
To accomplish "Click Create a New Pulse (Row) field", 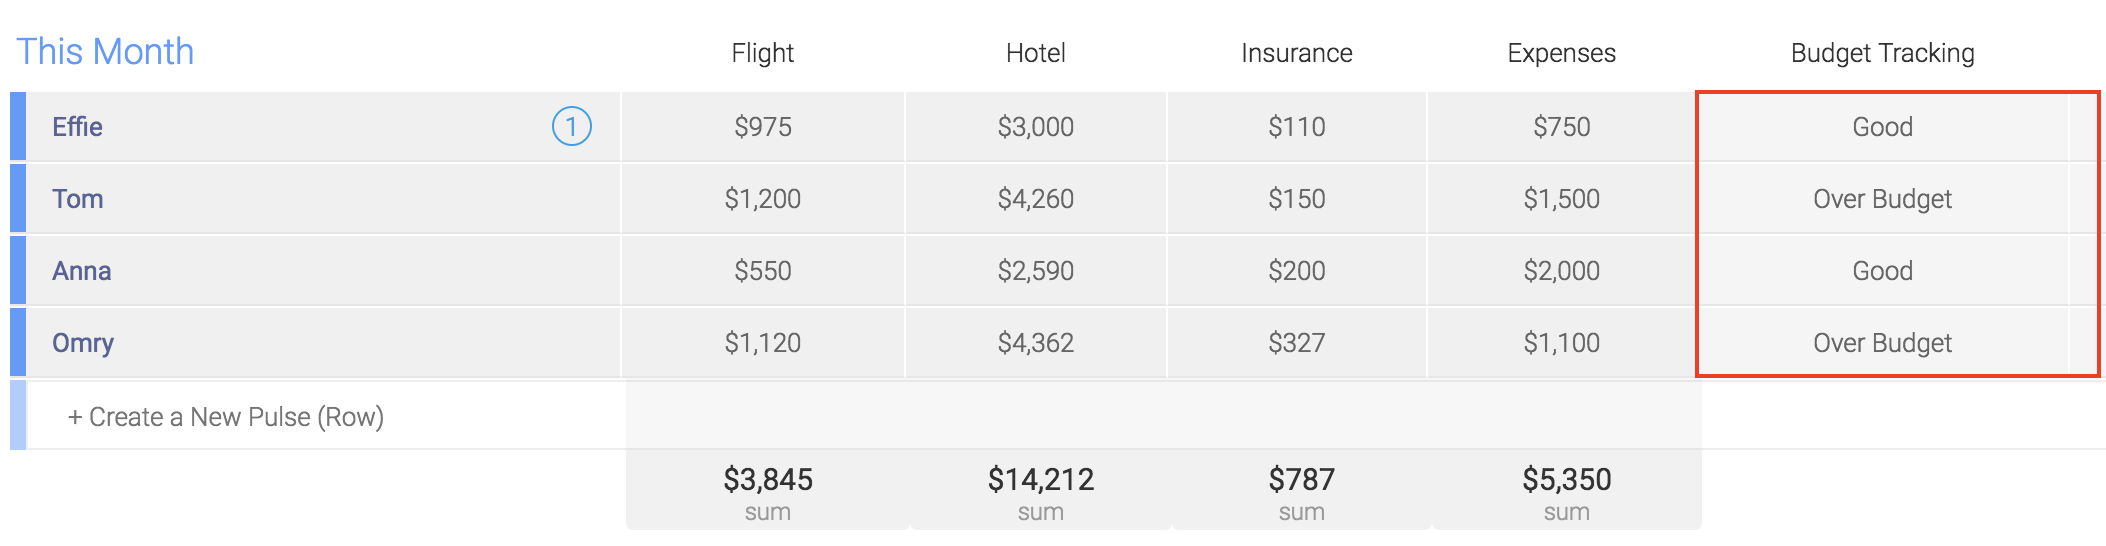I will coord(326,416).
